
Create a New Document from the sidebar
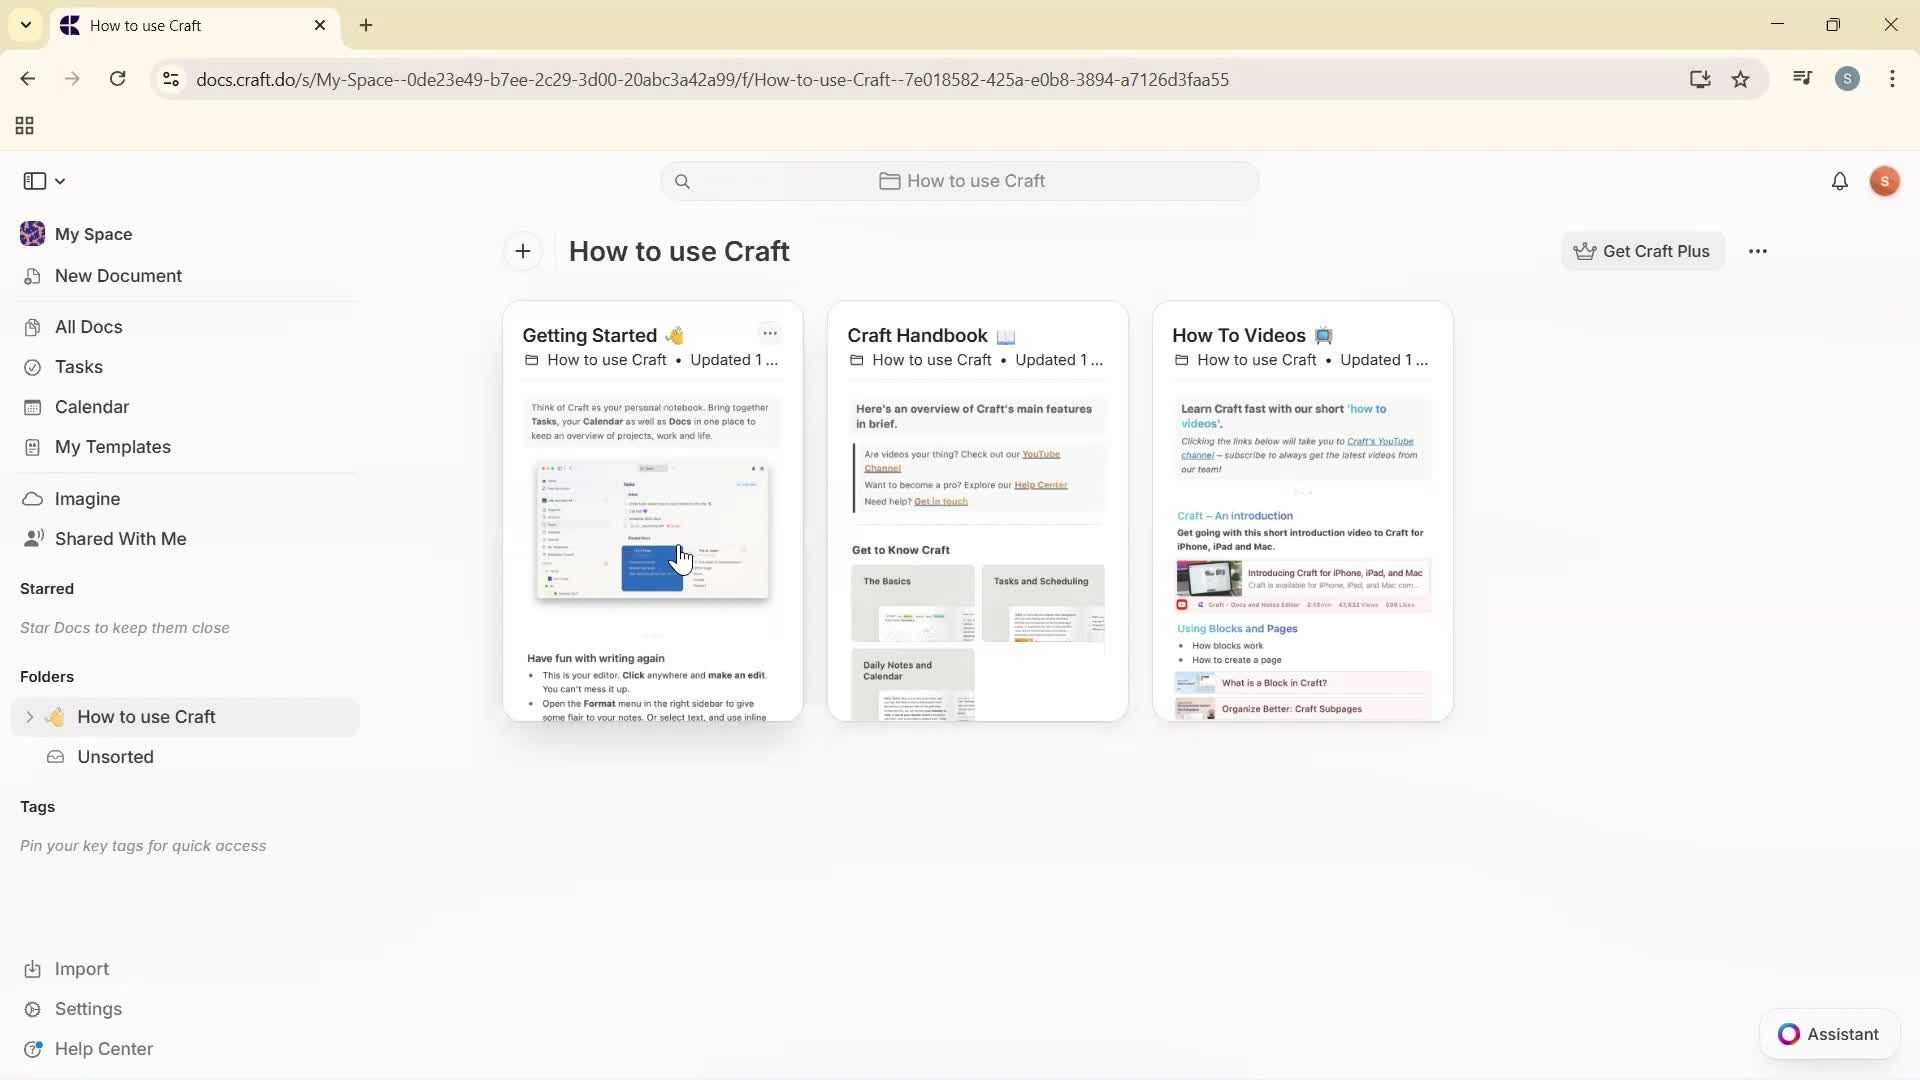[117, 276]
